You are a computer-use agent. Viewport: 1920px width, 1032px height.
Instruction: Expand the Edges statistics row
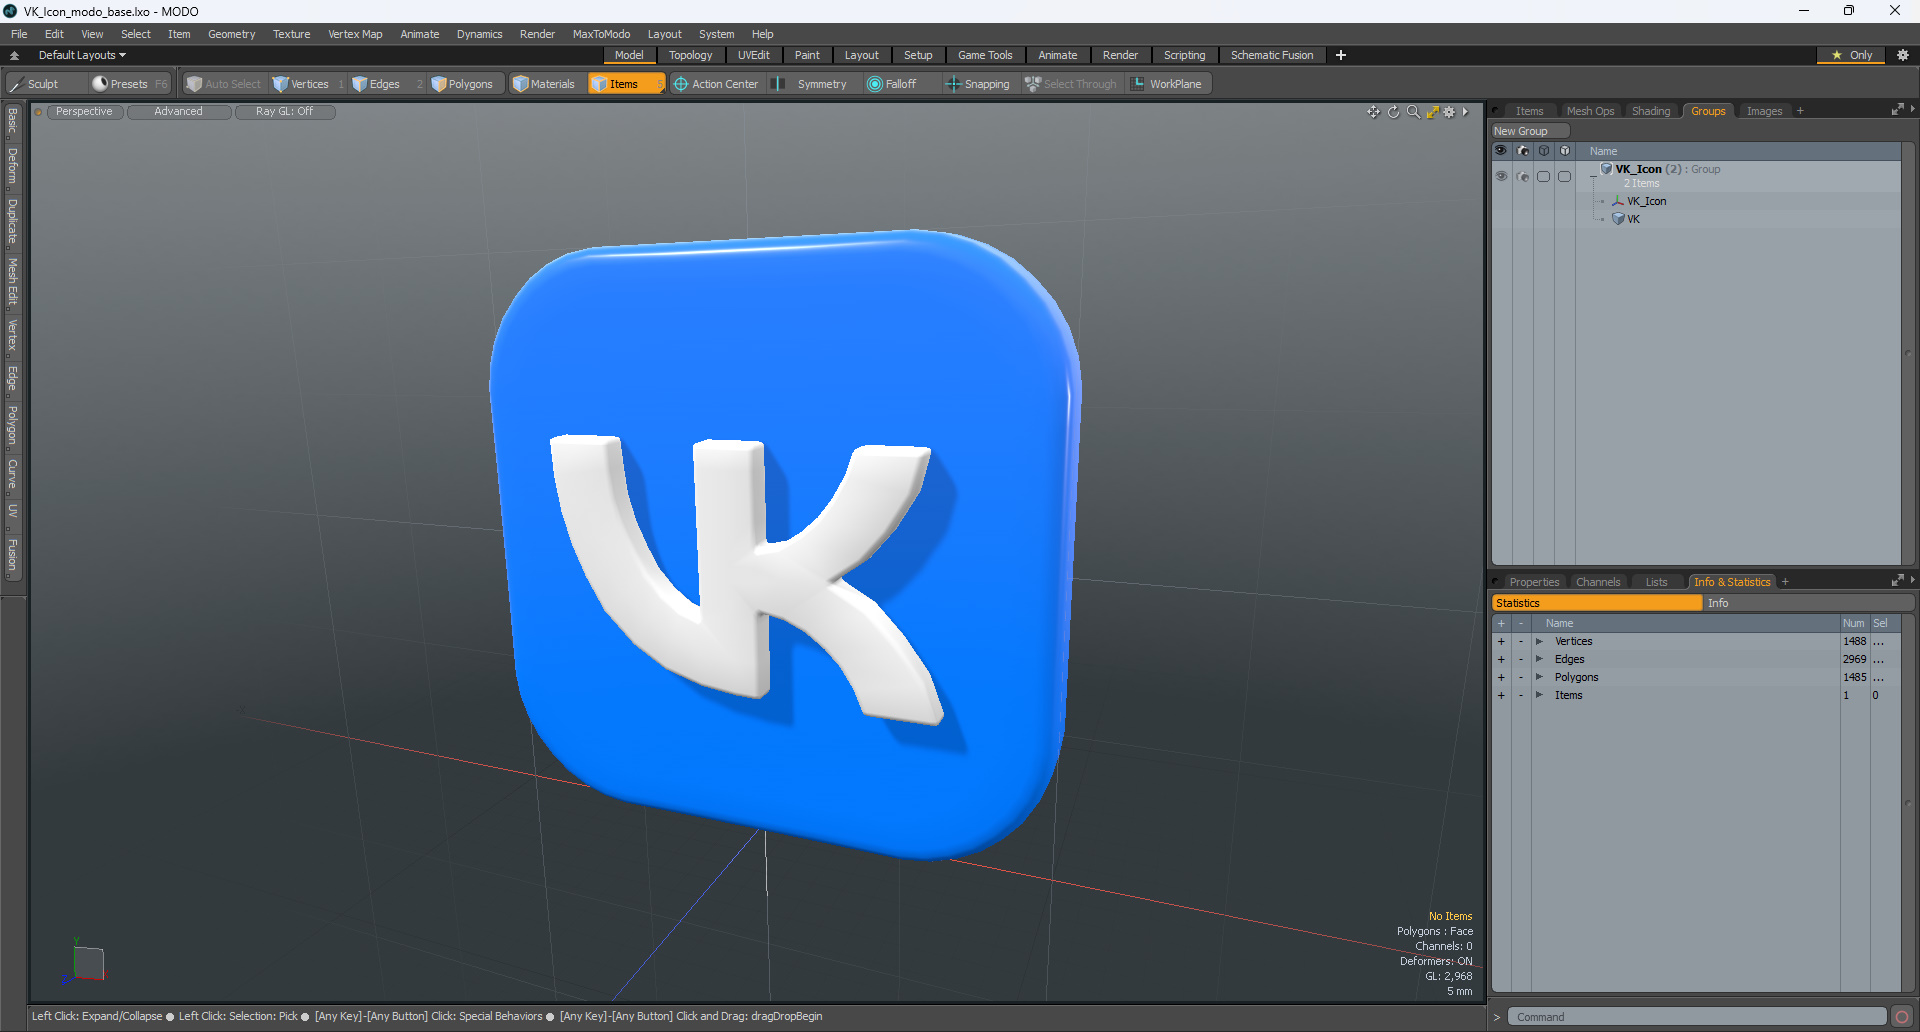click(x=1540, y=659)
